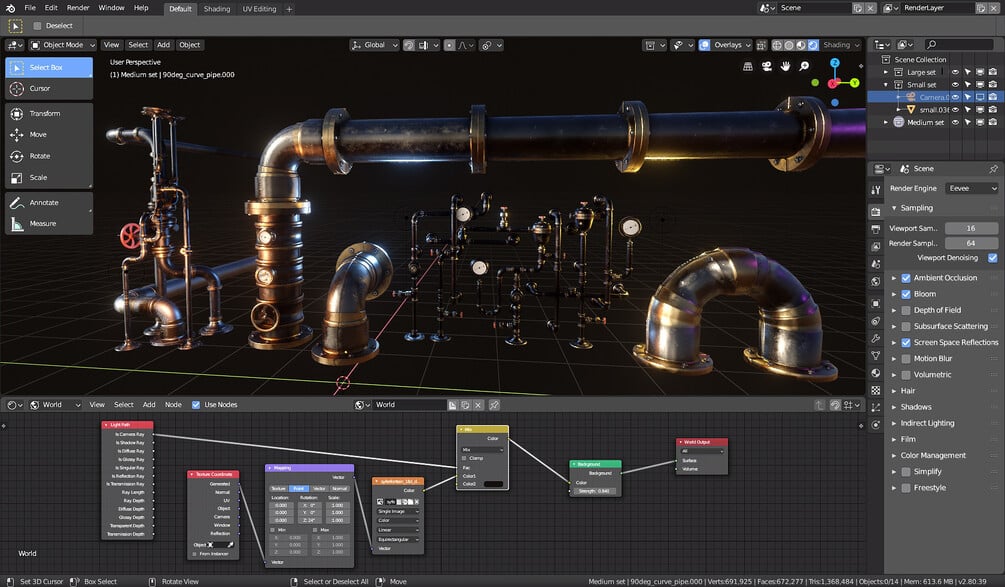Choose the Measure tool
Screen dimensions: 1005x587
coord(49,224)
